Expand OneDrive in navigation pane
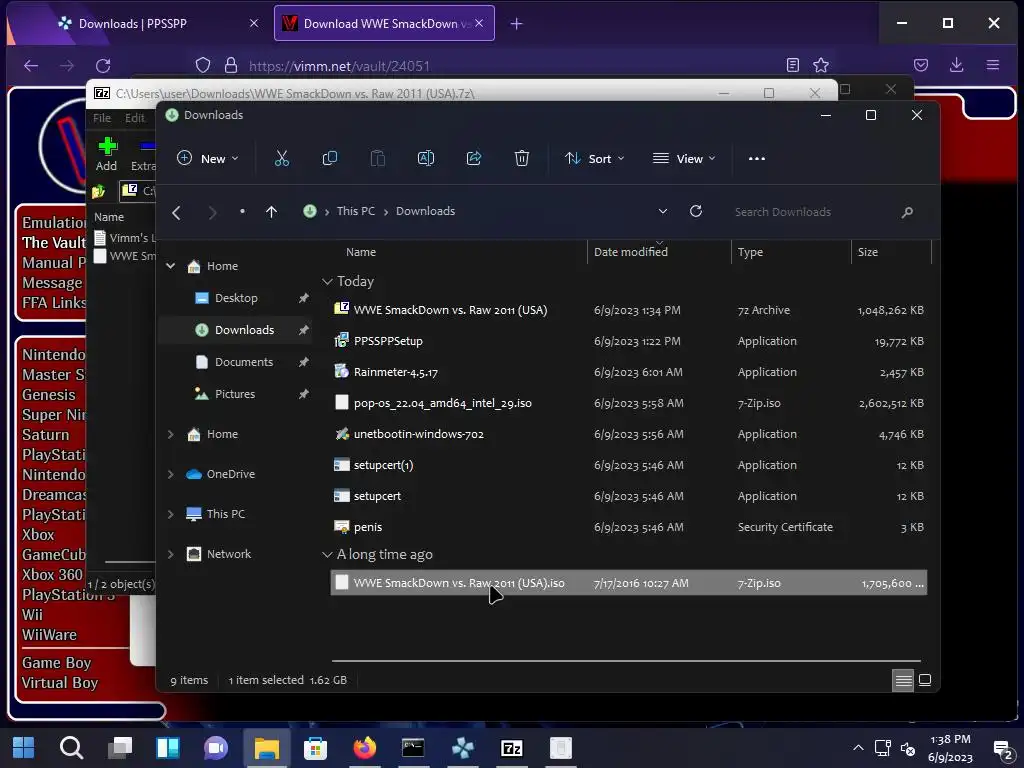 (170, 474)
